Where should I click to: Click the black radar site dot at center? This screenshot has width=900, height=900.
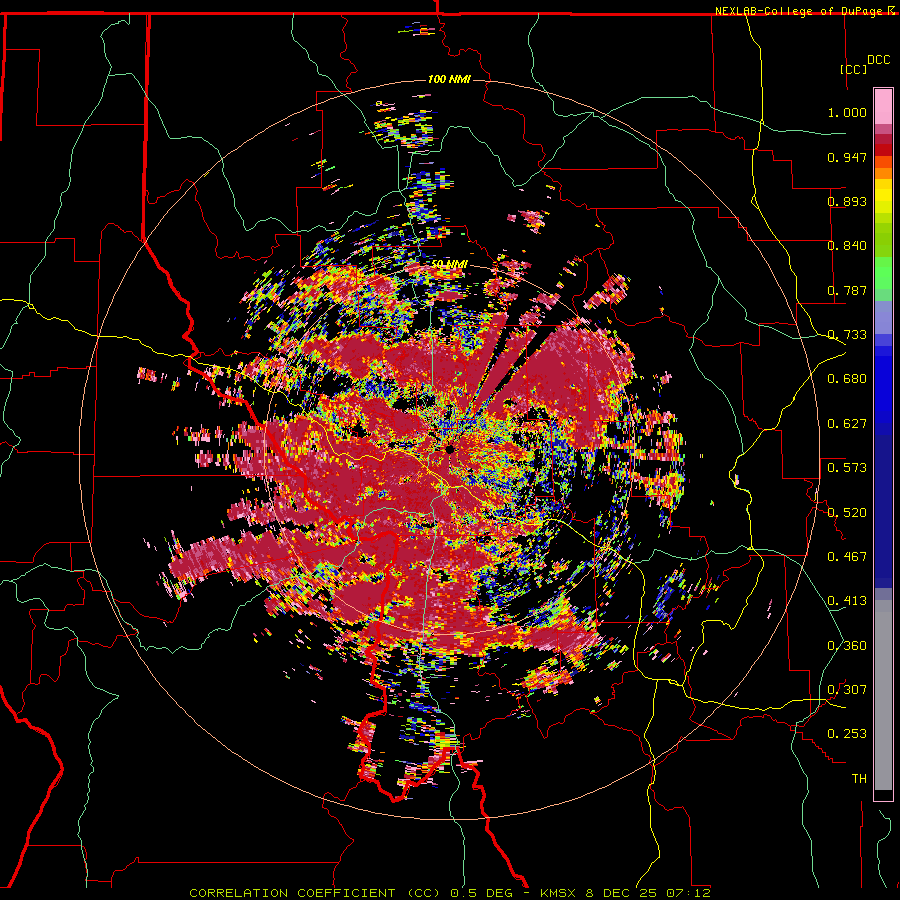(x=449, y=448)
